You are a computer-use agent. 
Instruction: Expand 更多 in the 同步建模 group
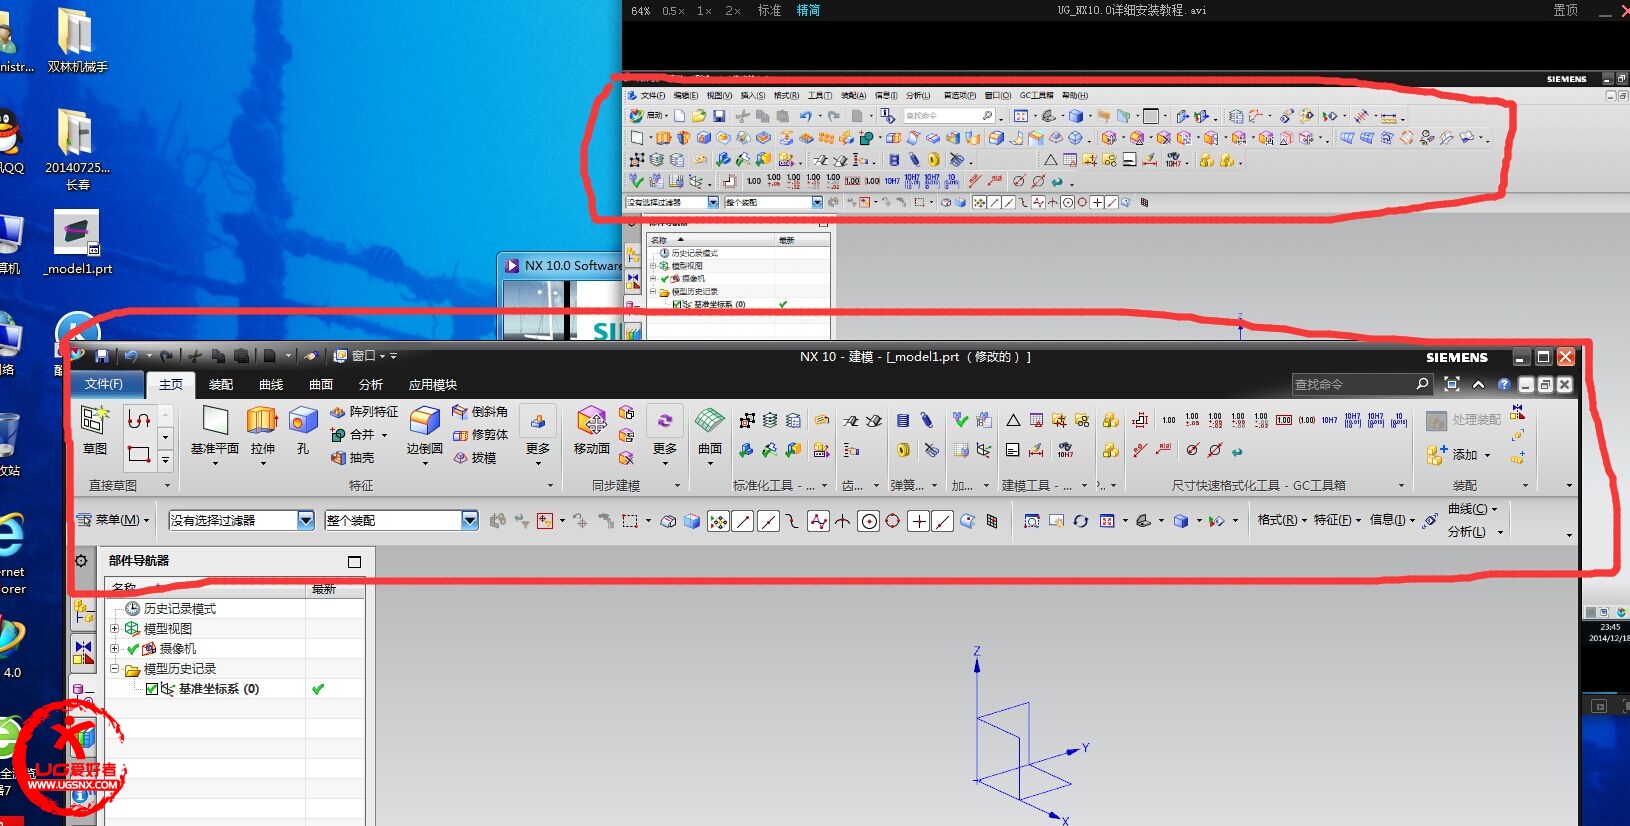click(665, 434)
